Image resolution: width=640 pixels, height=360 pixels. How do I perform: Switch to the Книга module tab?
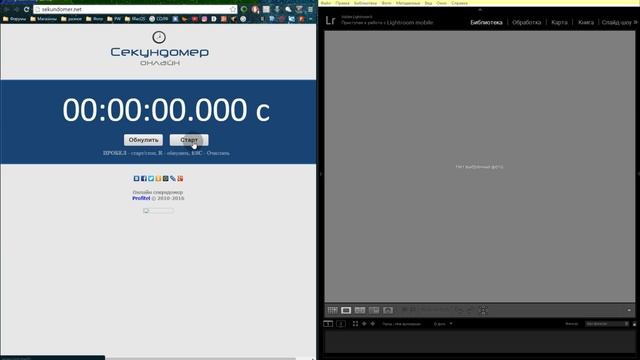[x=586, y=22]
